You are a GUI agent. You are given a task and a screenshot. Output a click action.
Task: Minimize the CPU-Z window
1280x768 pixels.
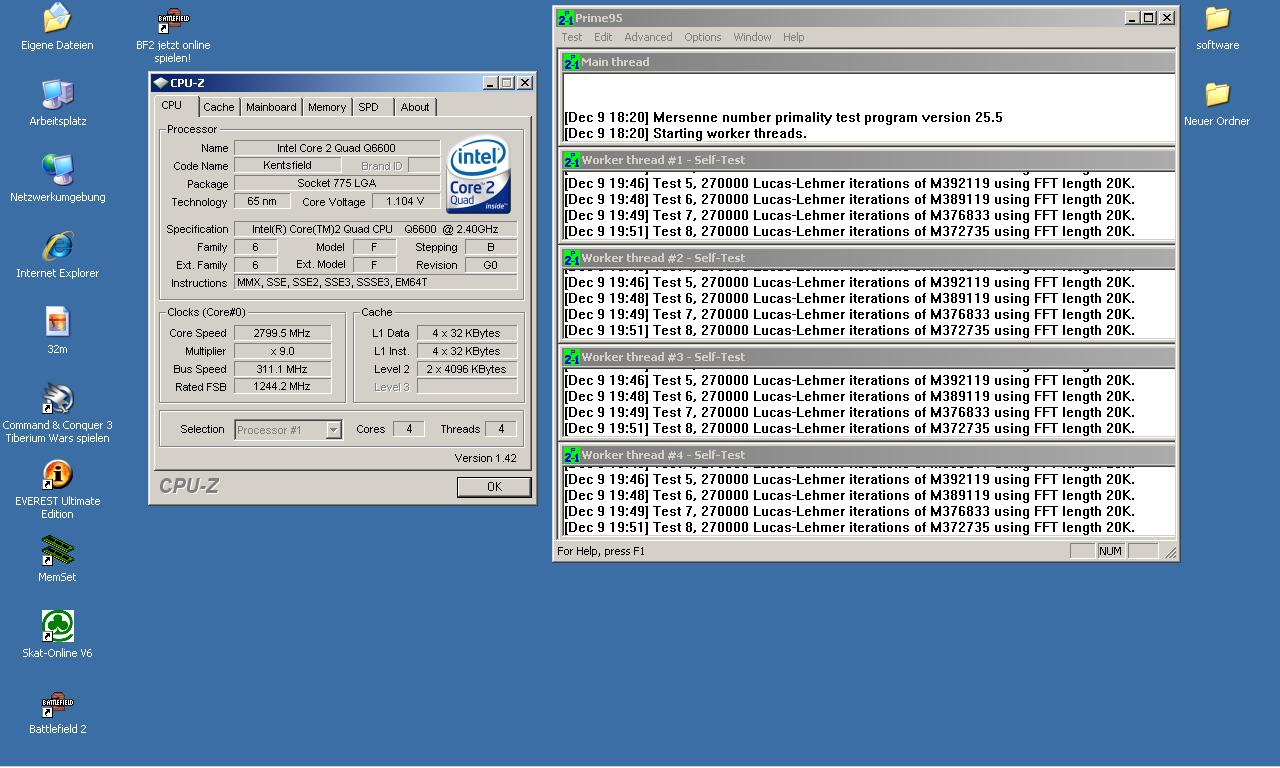490,83
